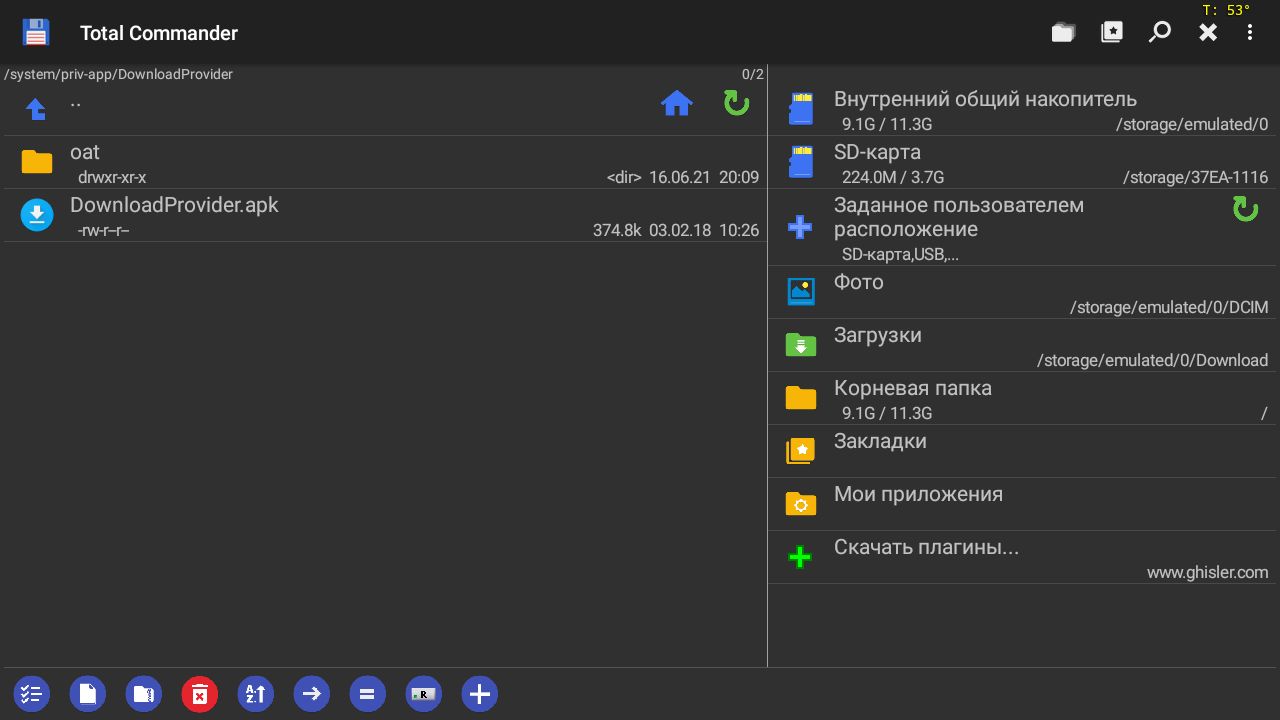
Task: Click the Корневая папка folder icon
Action: (x=801, y=398)
